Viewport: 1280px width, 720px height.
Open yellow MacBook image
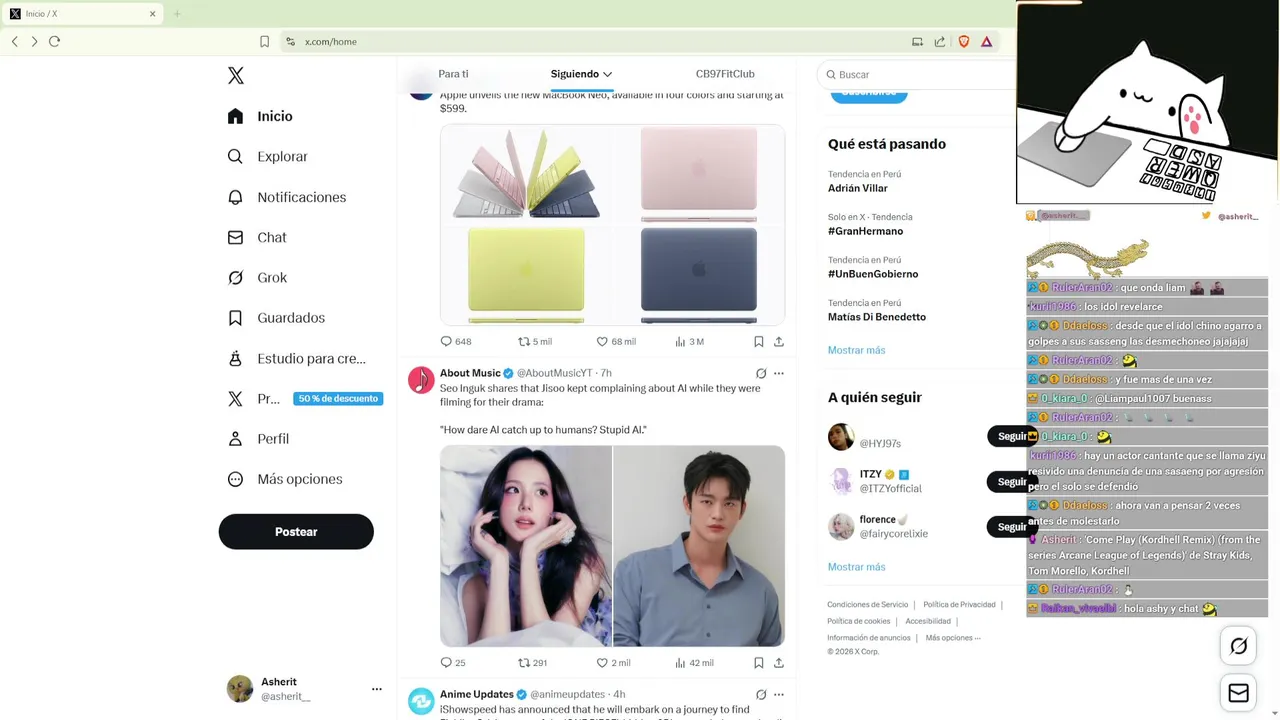[x=526, y=275]
